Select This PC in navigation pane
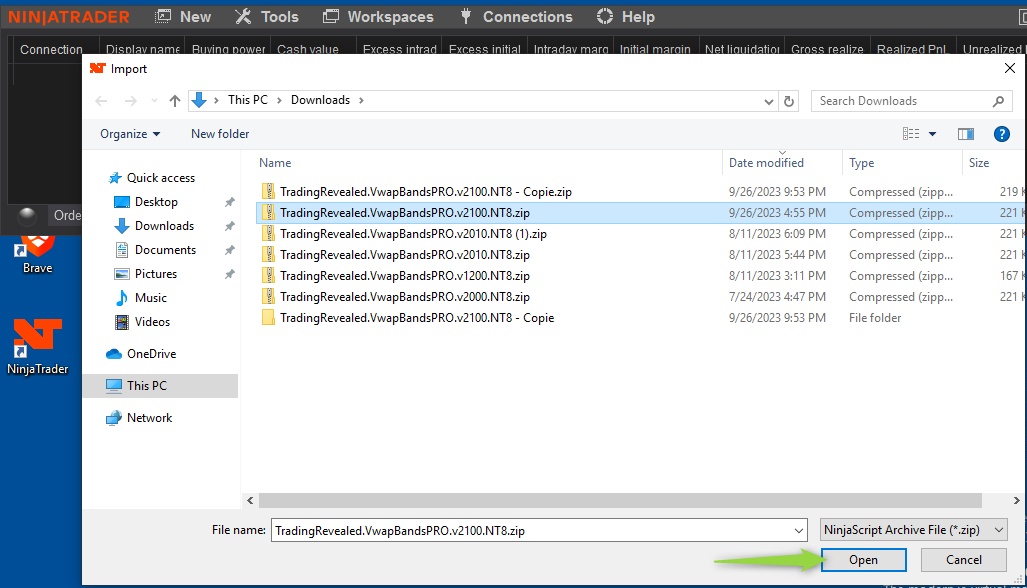The width and height of the screenshot is (1027, 588). click(x=160, y=386)
